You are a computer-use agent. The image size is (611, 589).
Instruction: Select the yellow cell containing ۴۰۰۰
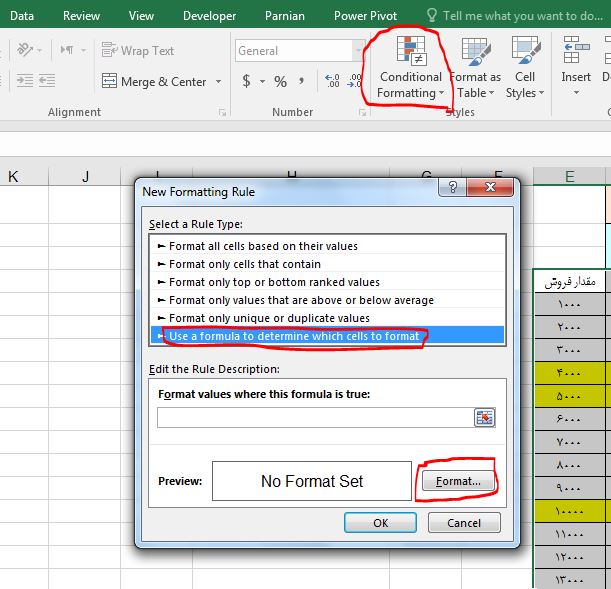pyautogui.click(x=569, y=373)
